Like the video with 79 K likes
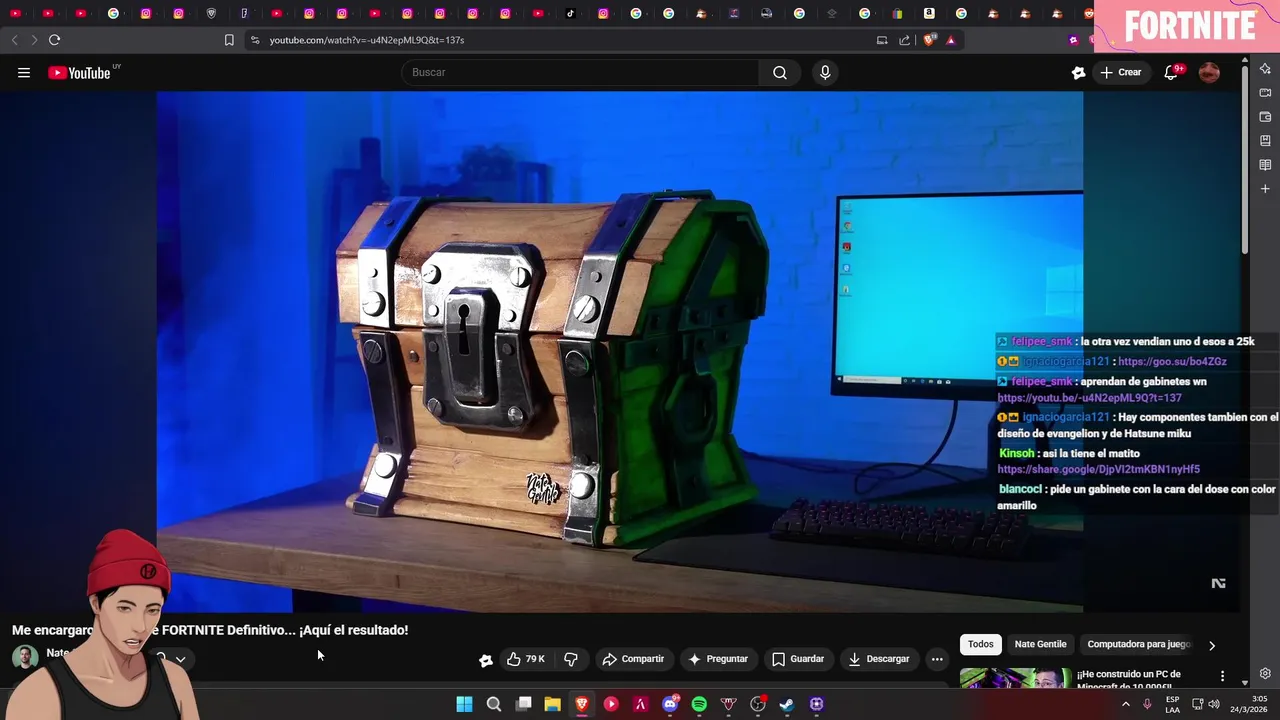1280x720 pixels. click(525, 659)
